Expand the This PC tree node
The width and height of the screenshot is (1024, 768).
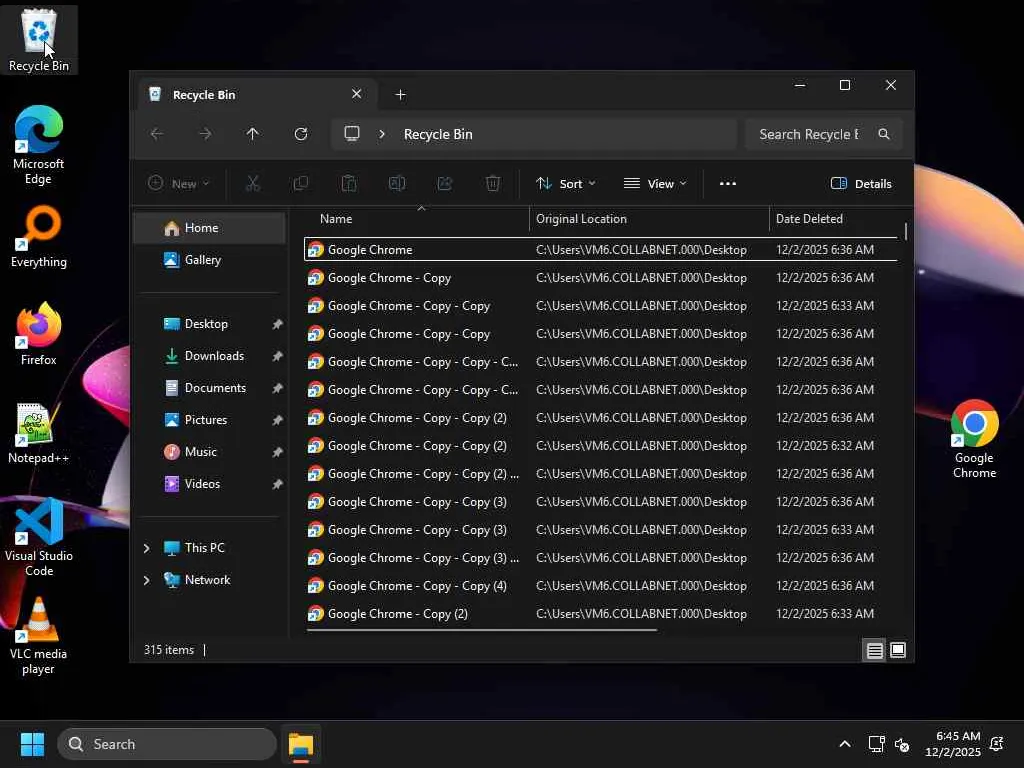(x=146, y=548)
